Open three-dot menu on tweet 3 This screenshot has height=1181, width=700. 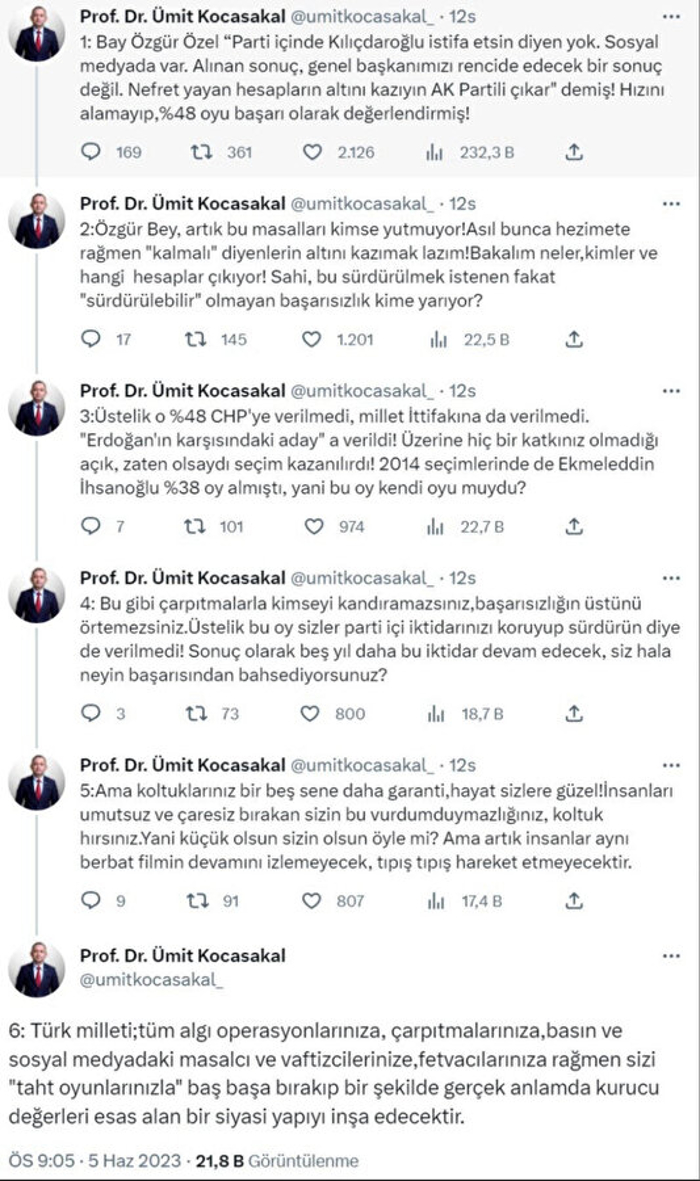[670, 391]
